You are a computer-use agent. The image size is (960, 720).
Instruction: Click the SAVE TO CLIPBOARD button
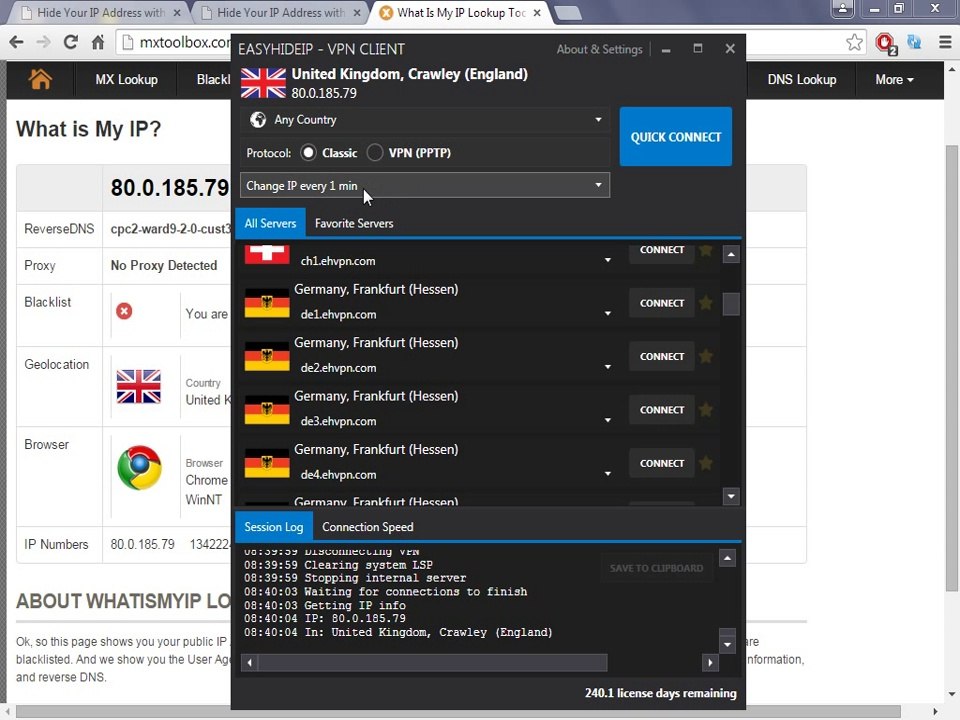656,568
